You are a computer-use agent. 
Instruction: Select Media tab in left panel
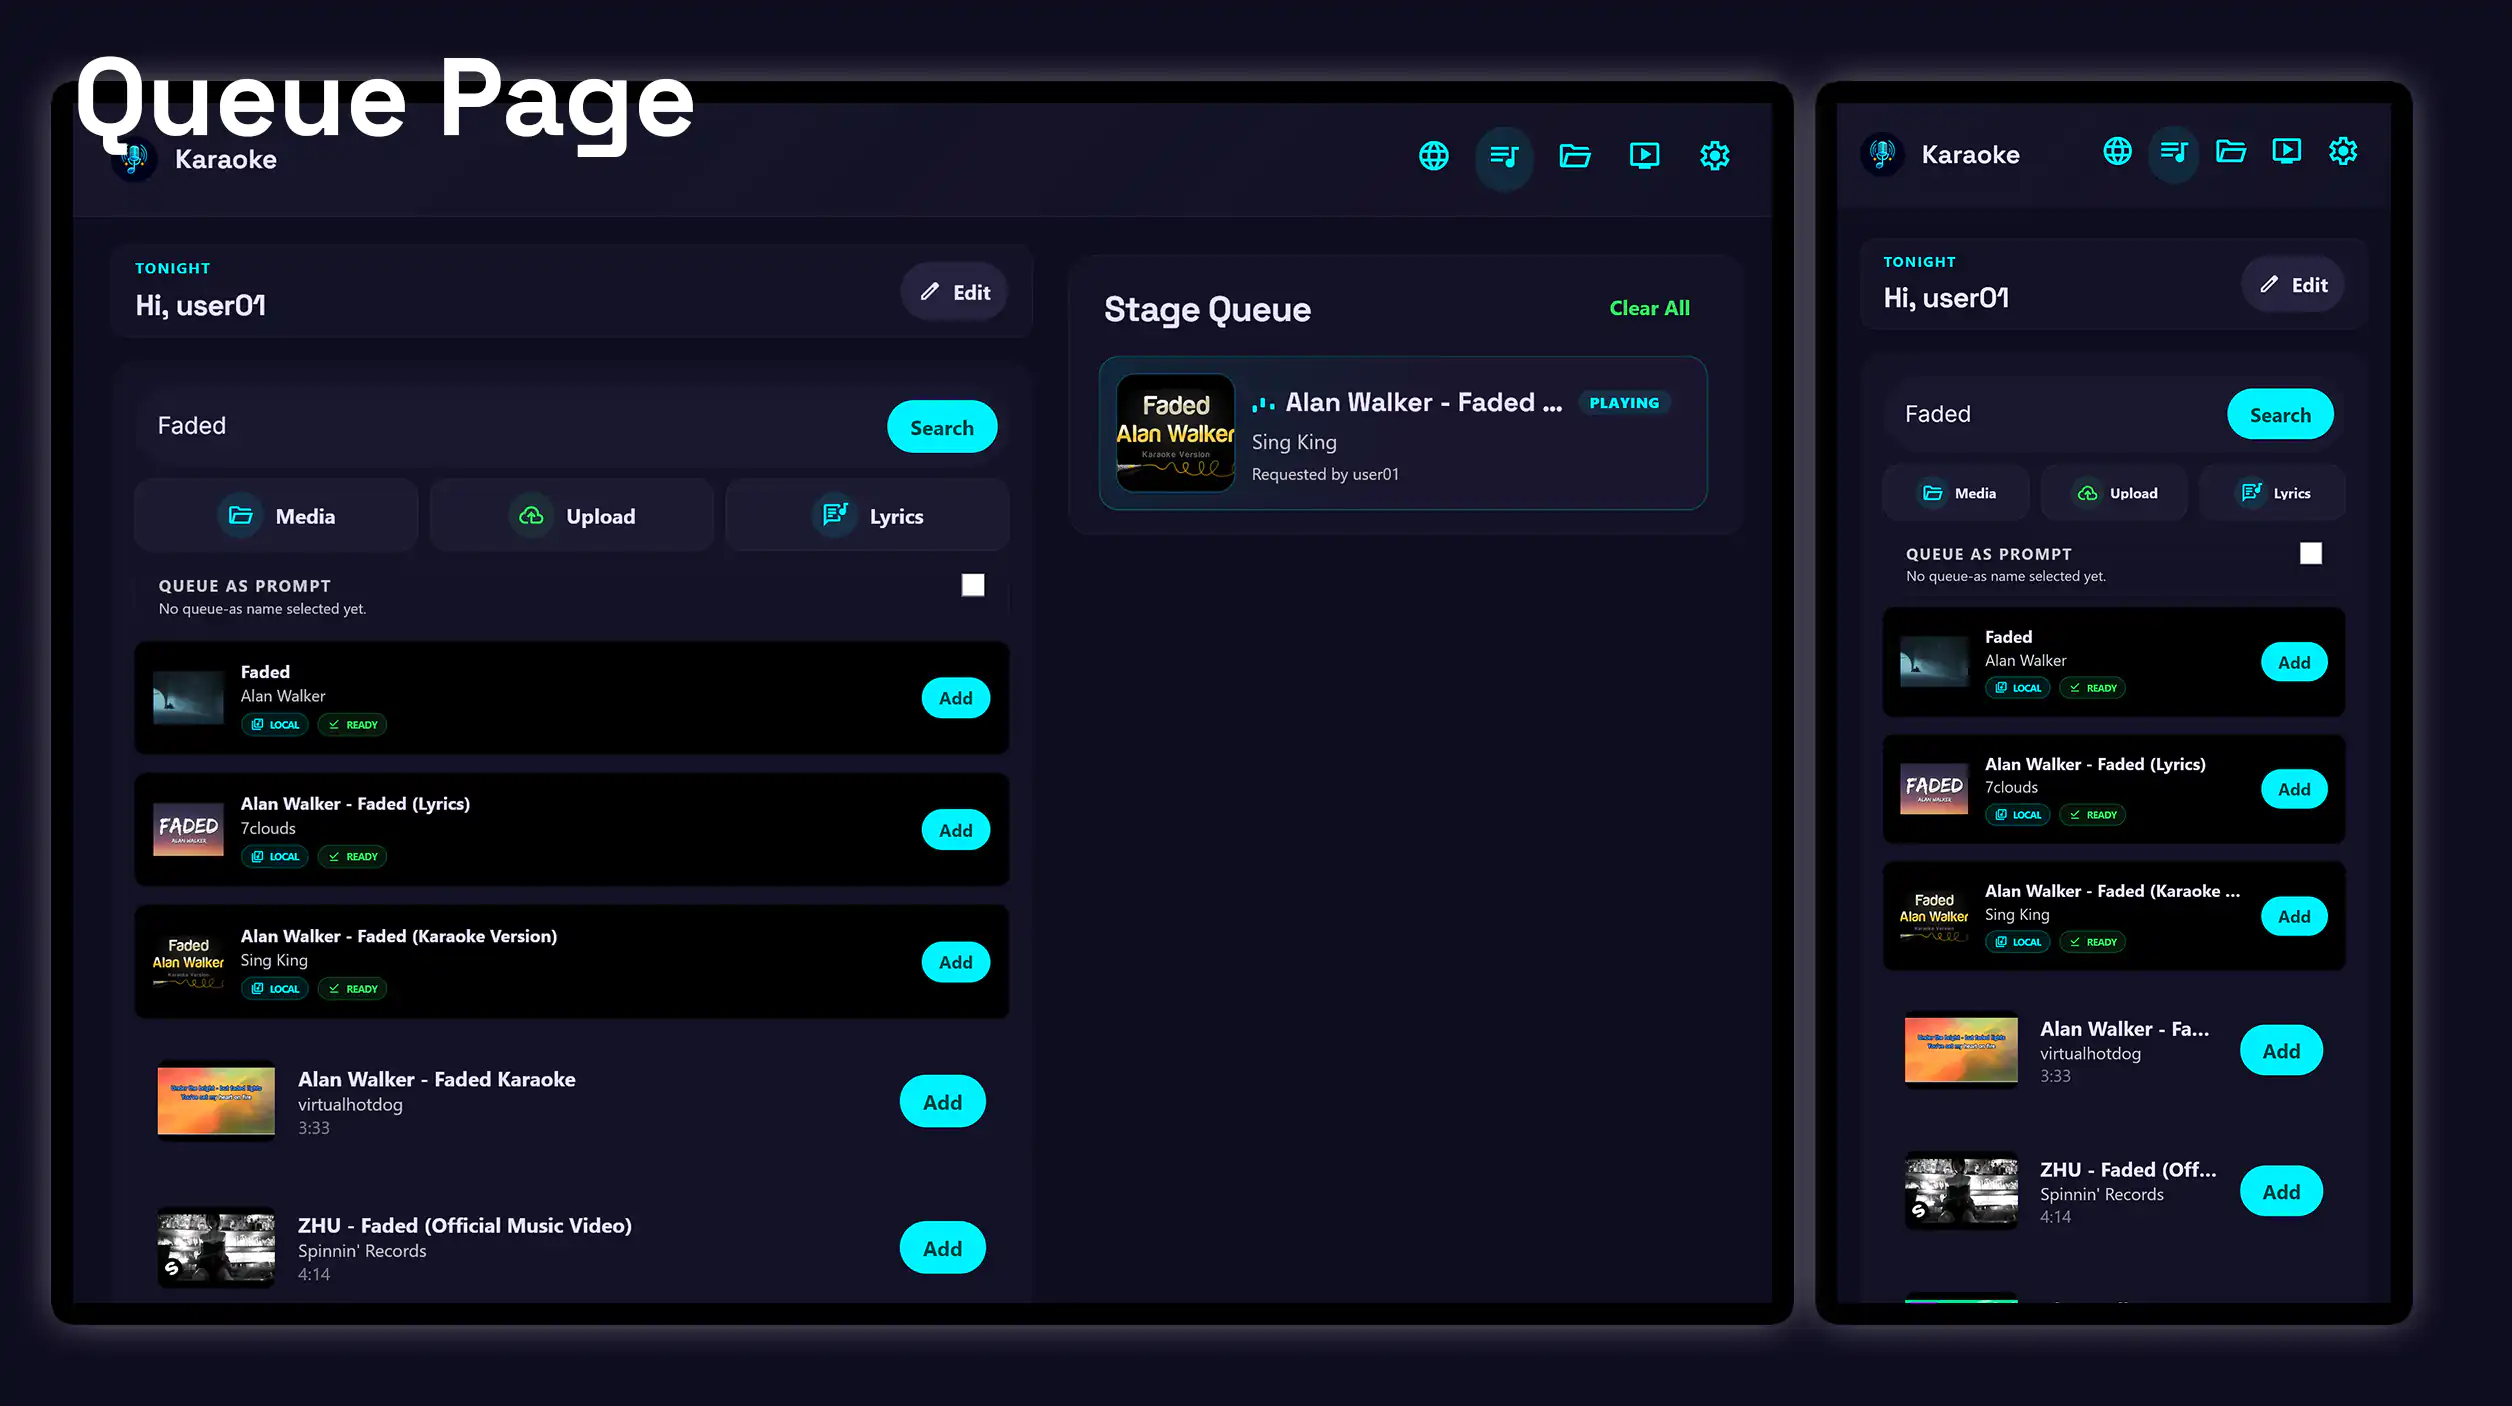[x=276, y=516]
